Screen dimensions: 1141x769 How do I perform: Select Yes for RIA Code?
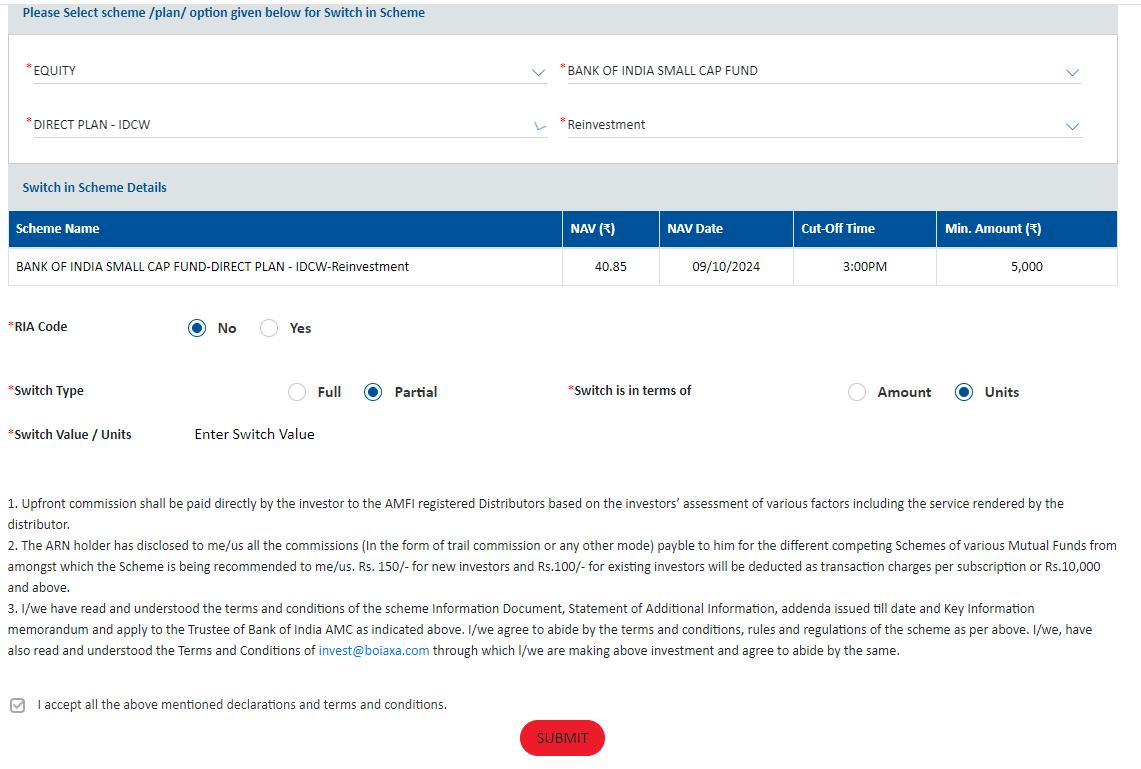pos(269,328)
